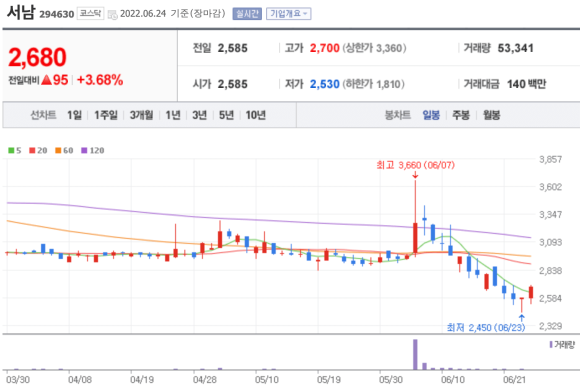The width and height of the screenshot is (580, 388).
Task: Show the 3년 line chart
Action: (200, 115)
